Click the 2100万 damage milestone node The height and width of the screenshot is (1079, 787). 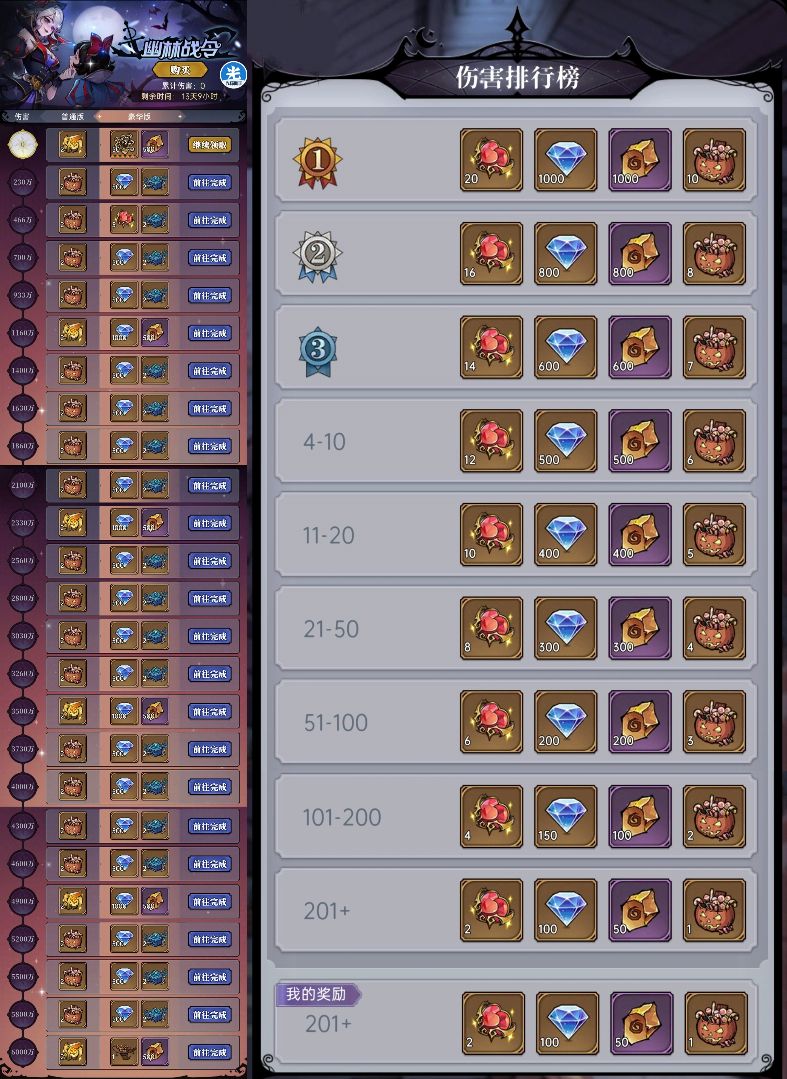(x=23, y=485)
